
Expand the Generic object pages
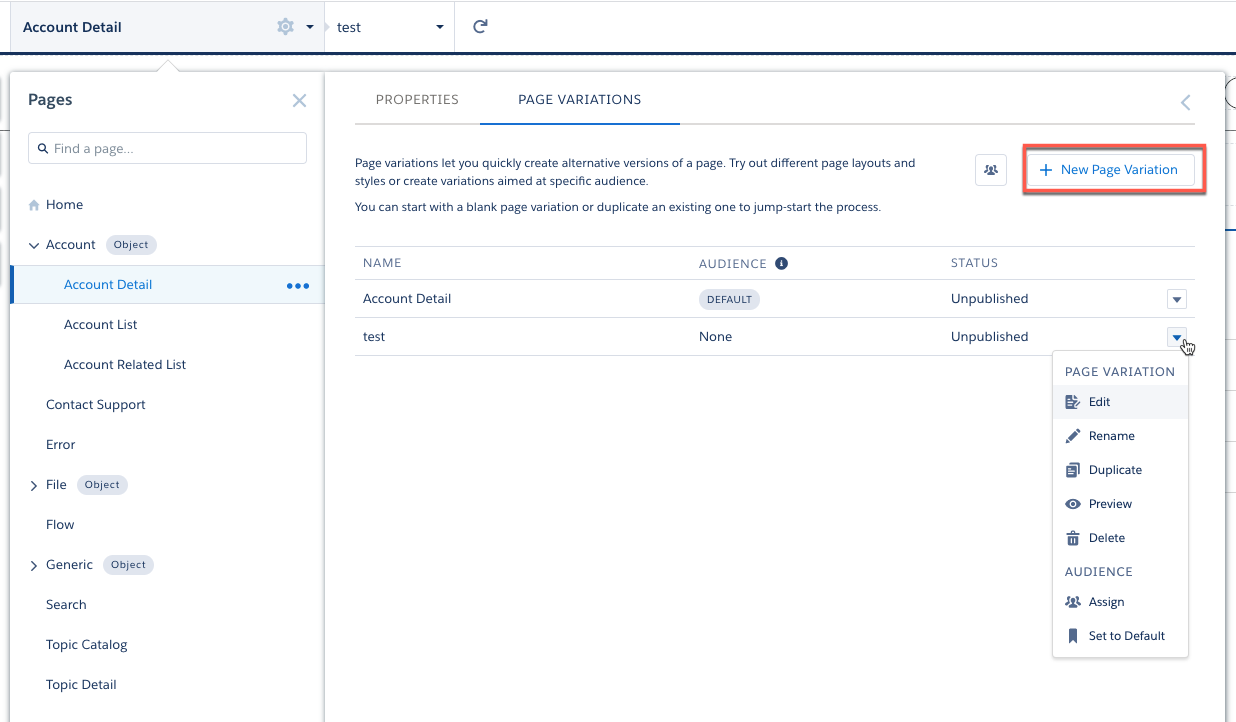tap(34, 565)
